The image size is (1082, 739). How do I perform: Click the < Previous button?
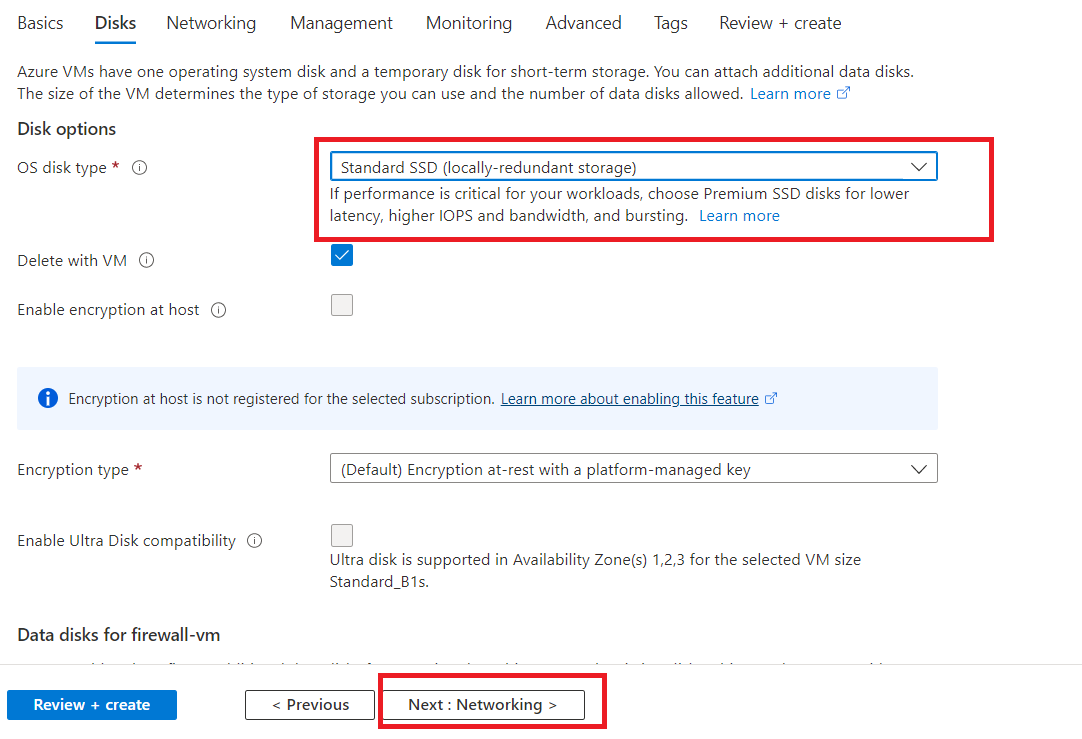pyautogui.click(x=310, y=705)
